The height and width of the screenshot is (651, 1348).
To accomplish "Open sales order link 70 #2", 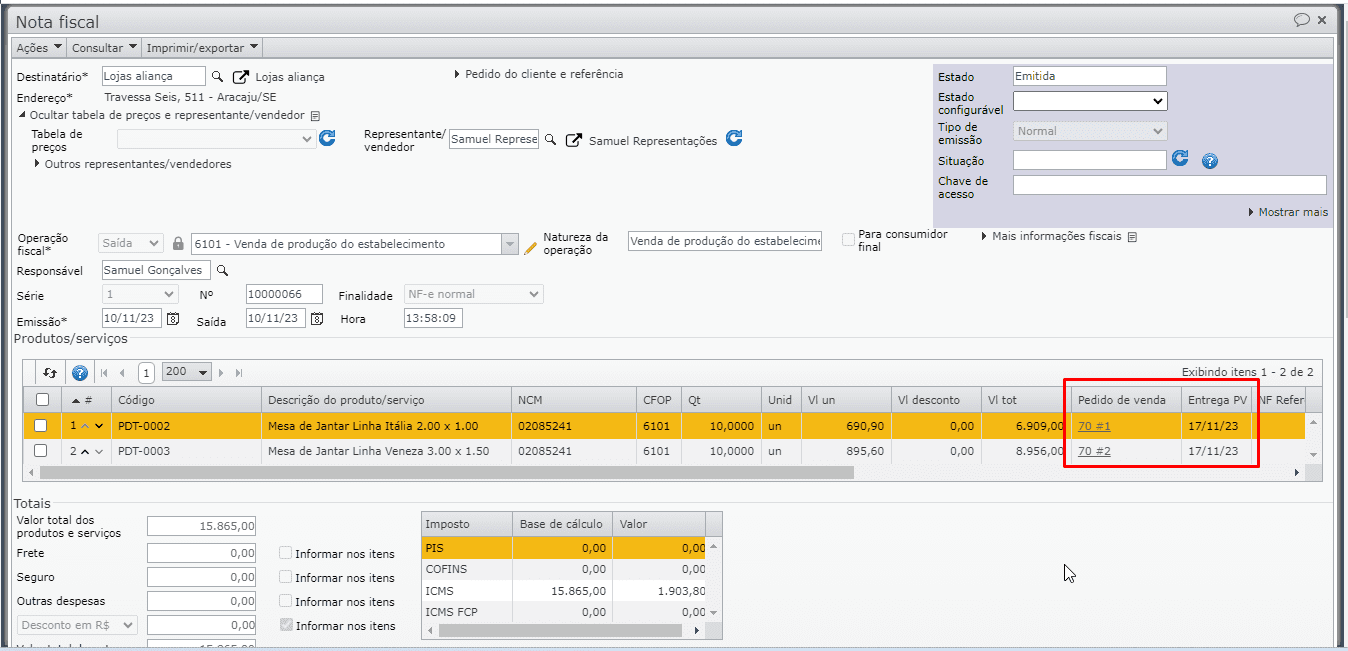I will coord(1094,451).
